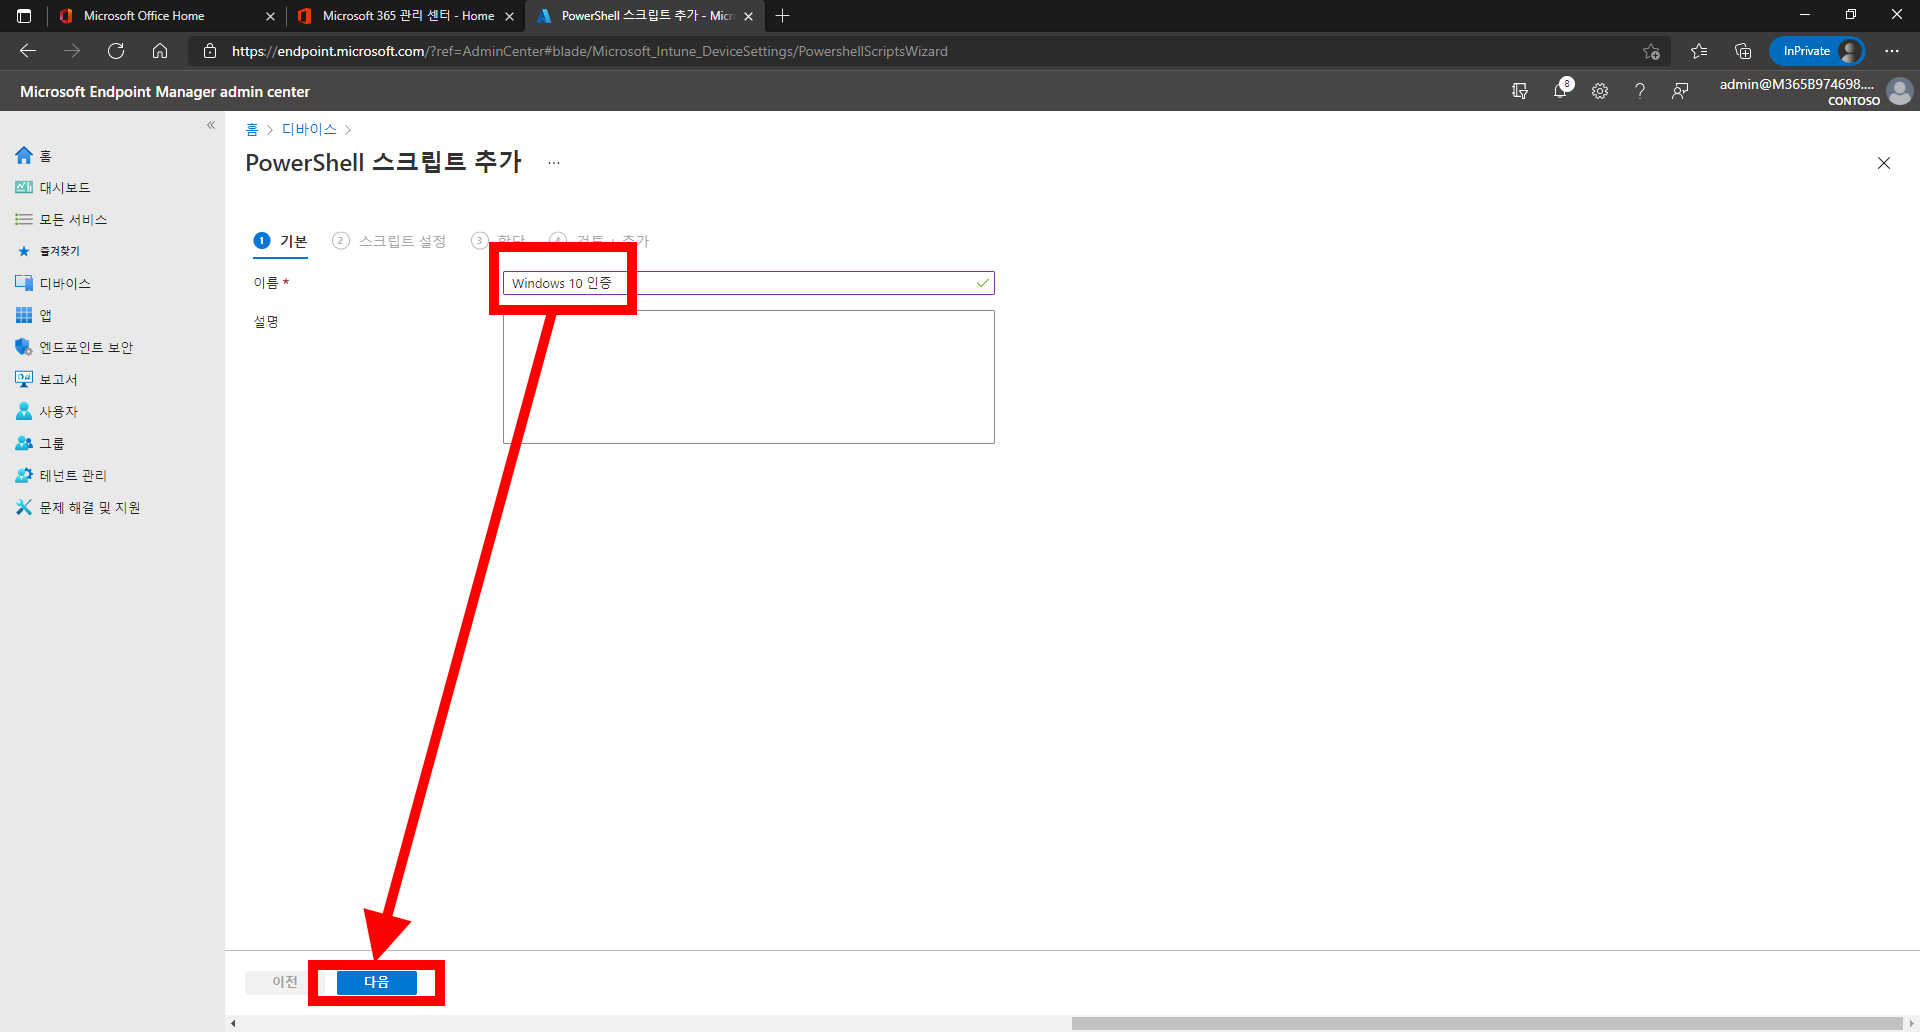
Task: Click the Previous (이전) button
Action: pyautogui.click(x=284, y=982)
